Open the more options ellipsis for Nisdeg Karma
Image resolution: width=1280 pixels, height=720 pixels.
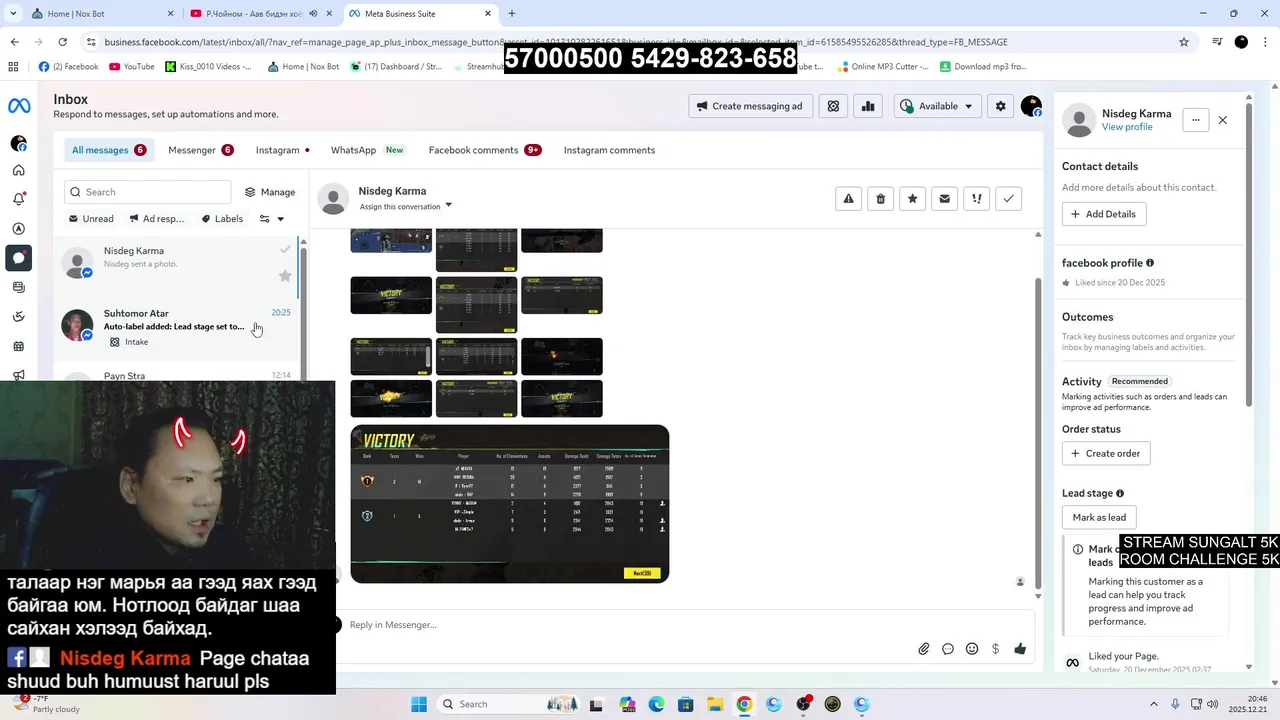click(1195, 120)
